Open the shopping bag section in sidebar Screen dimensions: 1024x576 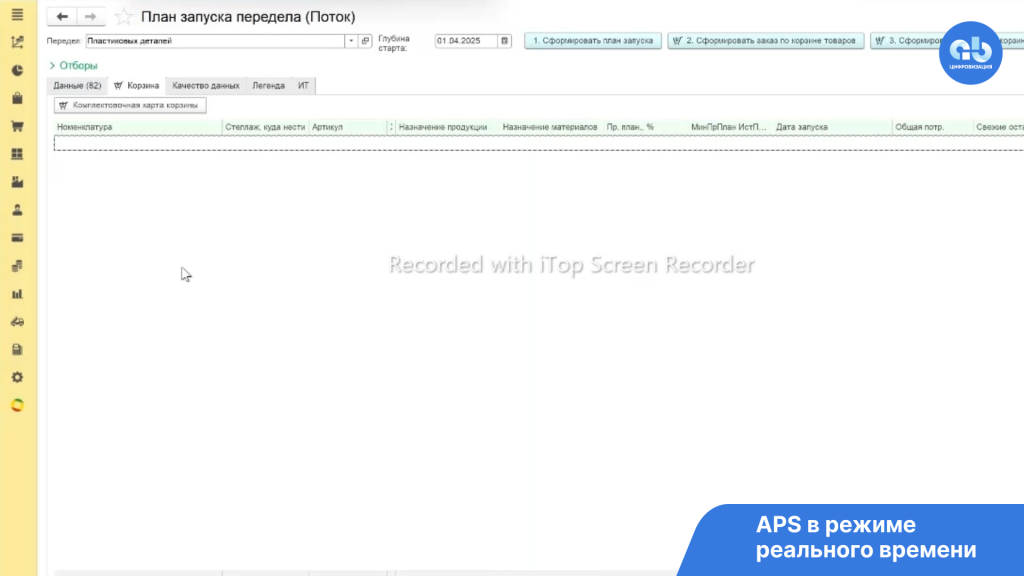(x=18, y=98)
